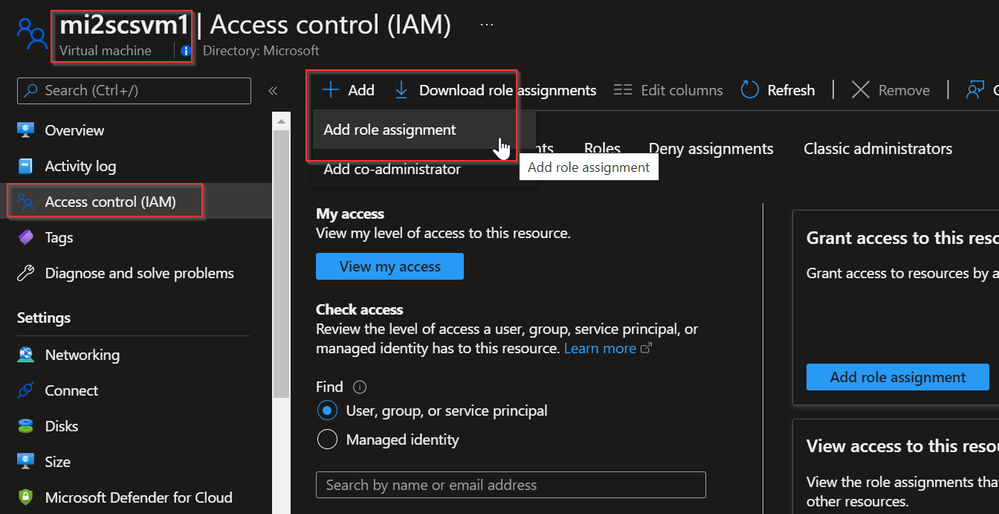Image resolution: width=999 pixels, height=514 pixels.
Task: Click the Size monitor icon
Action: pyautogui.click(x=25, y=462)
